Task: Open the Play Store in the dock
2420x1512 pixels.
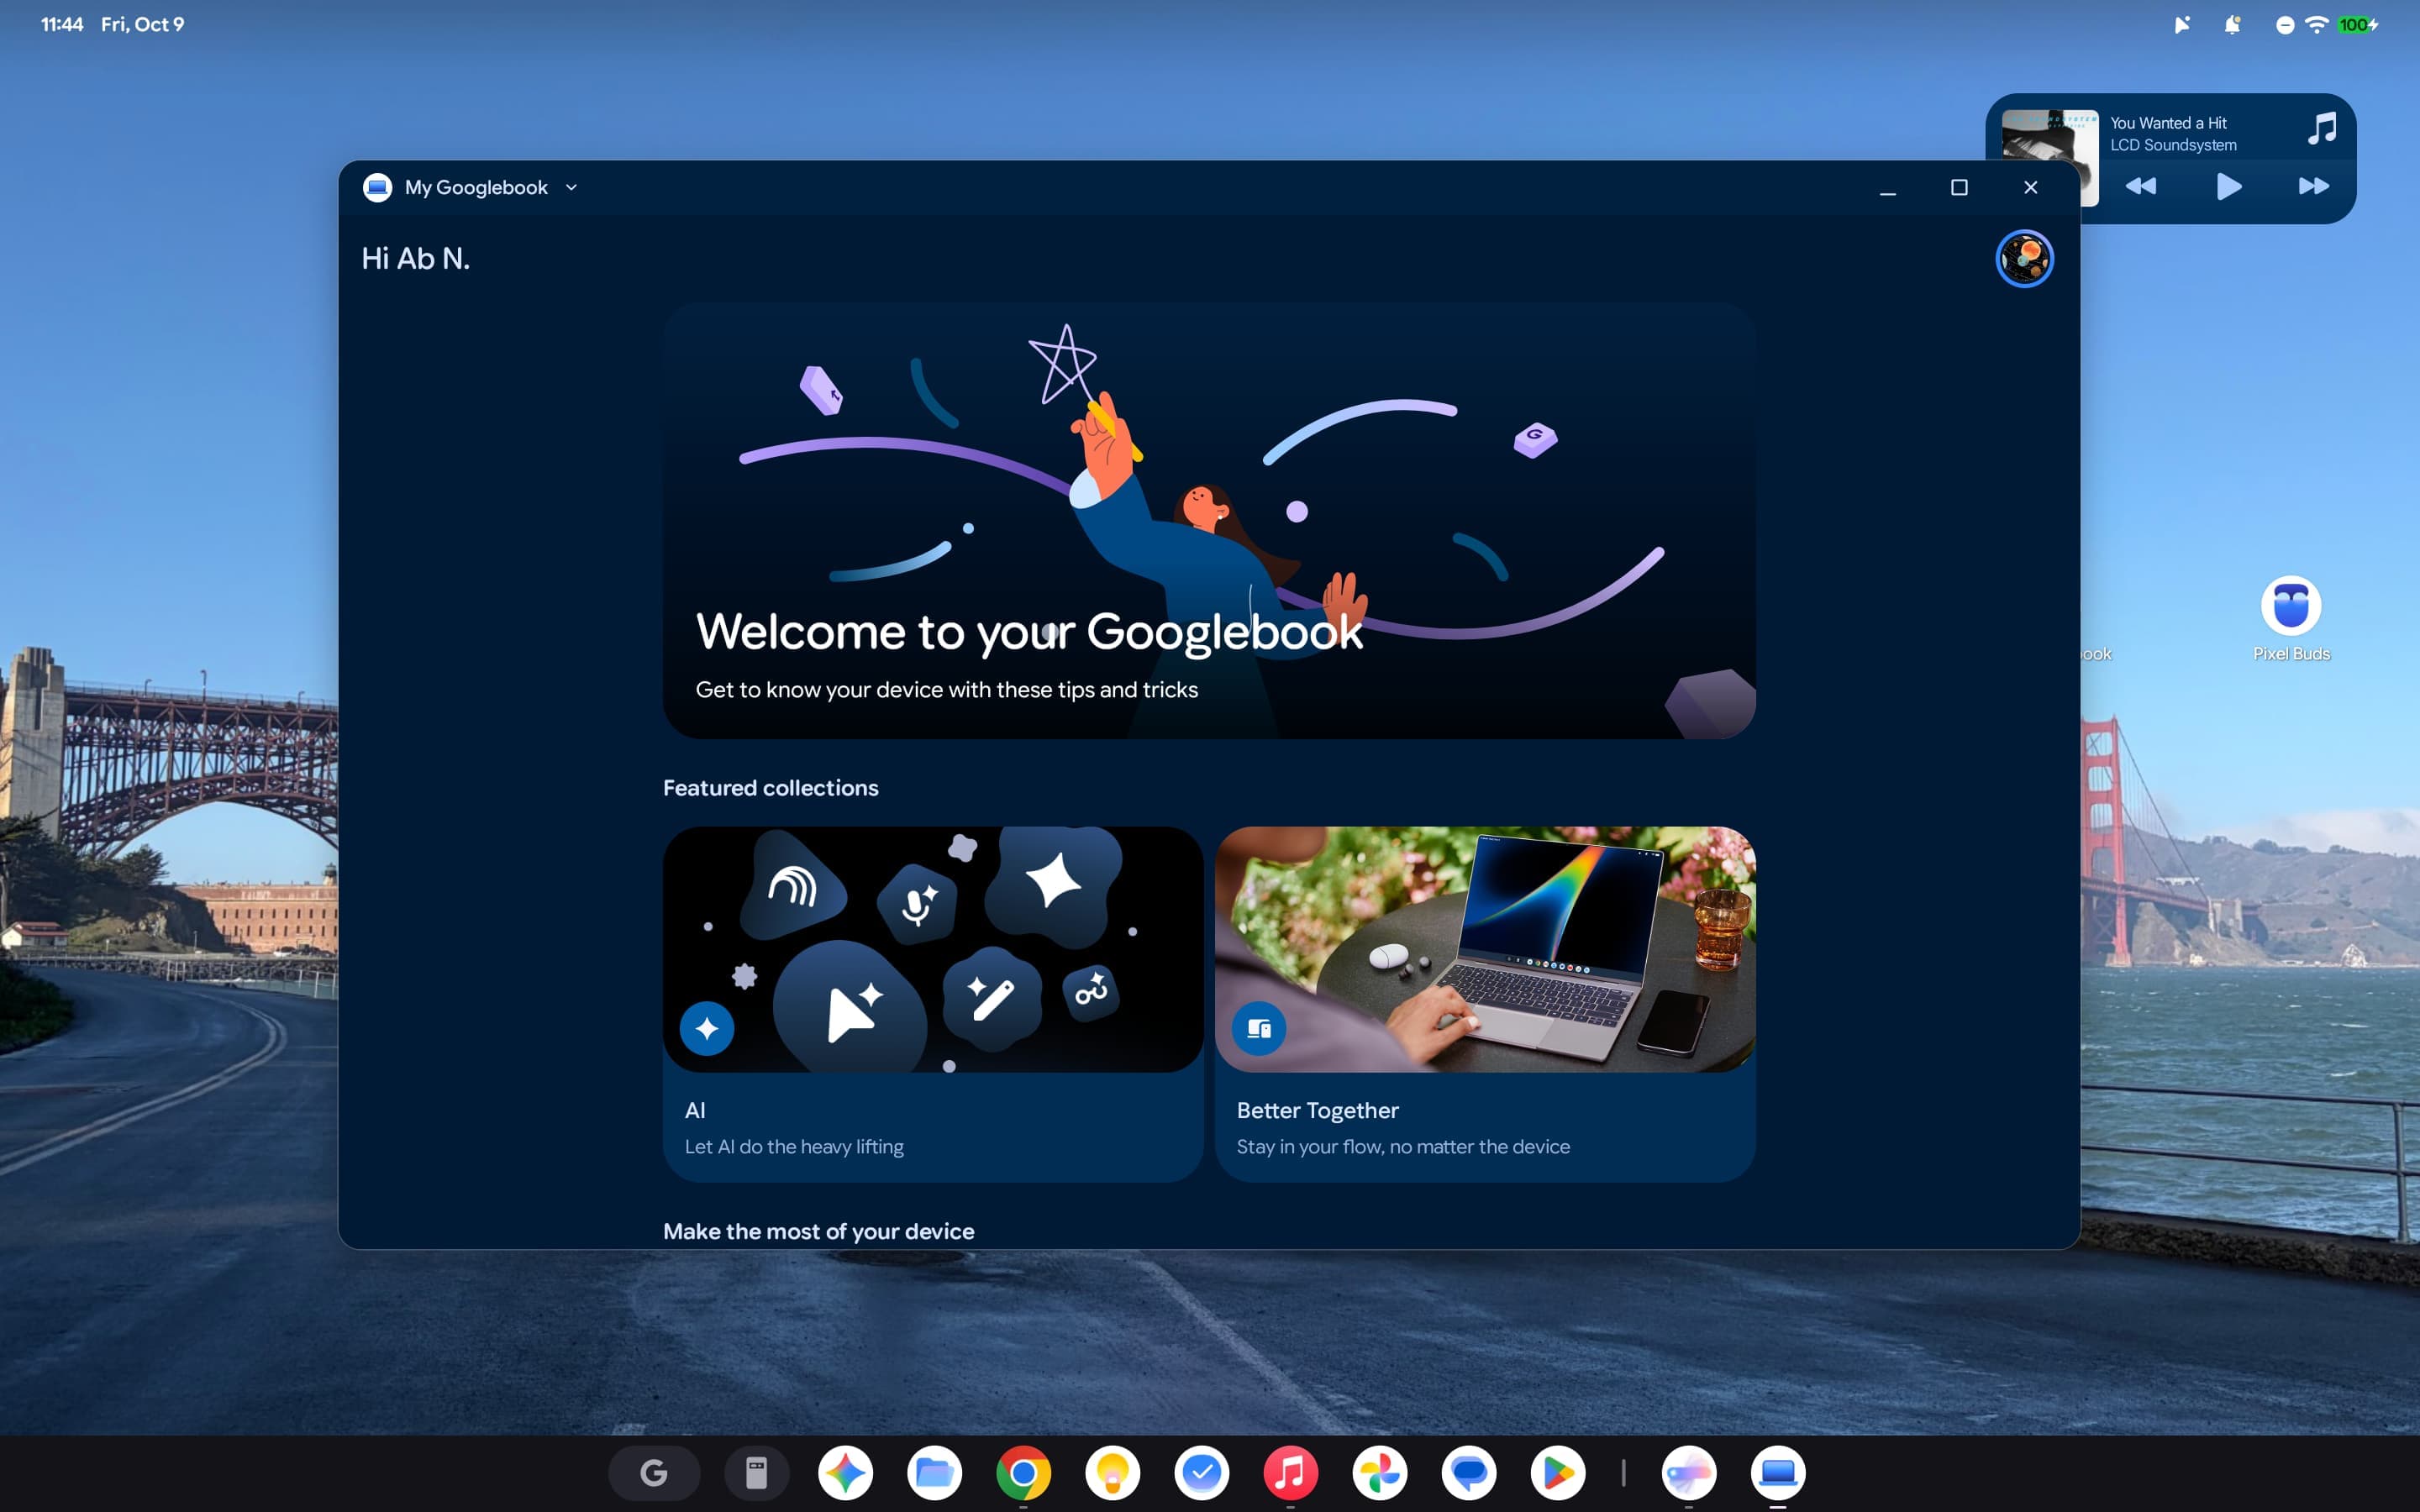Action: tap(1557, 1472)
